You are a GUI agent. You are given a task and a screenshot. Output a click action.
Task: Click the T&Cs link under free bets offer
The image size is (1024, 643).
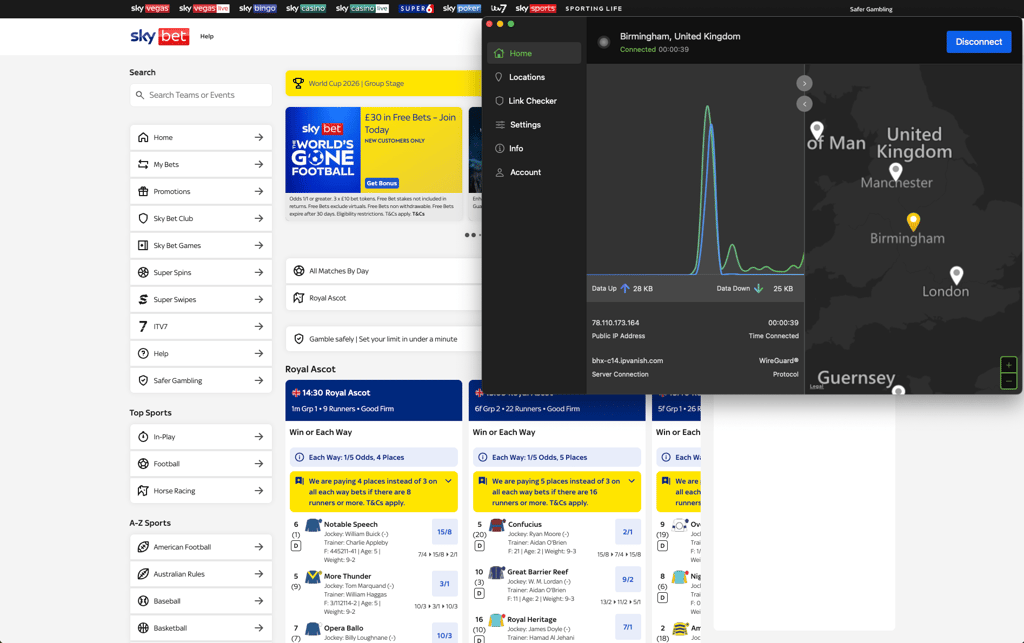coord(418,214)
